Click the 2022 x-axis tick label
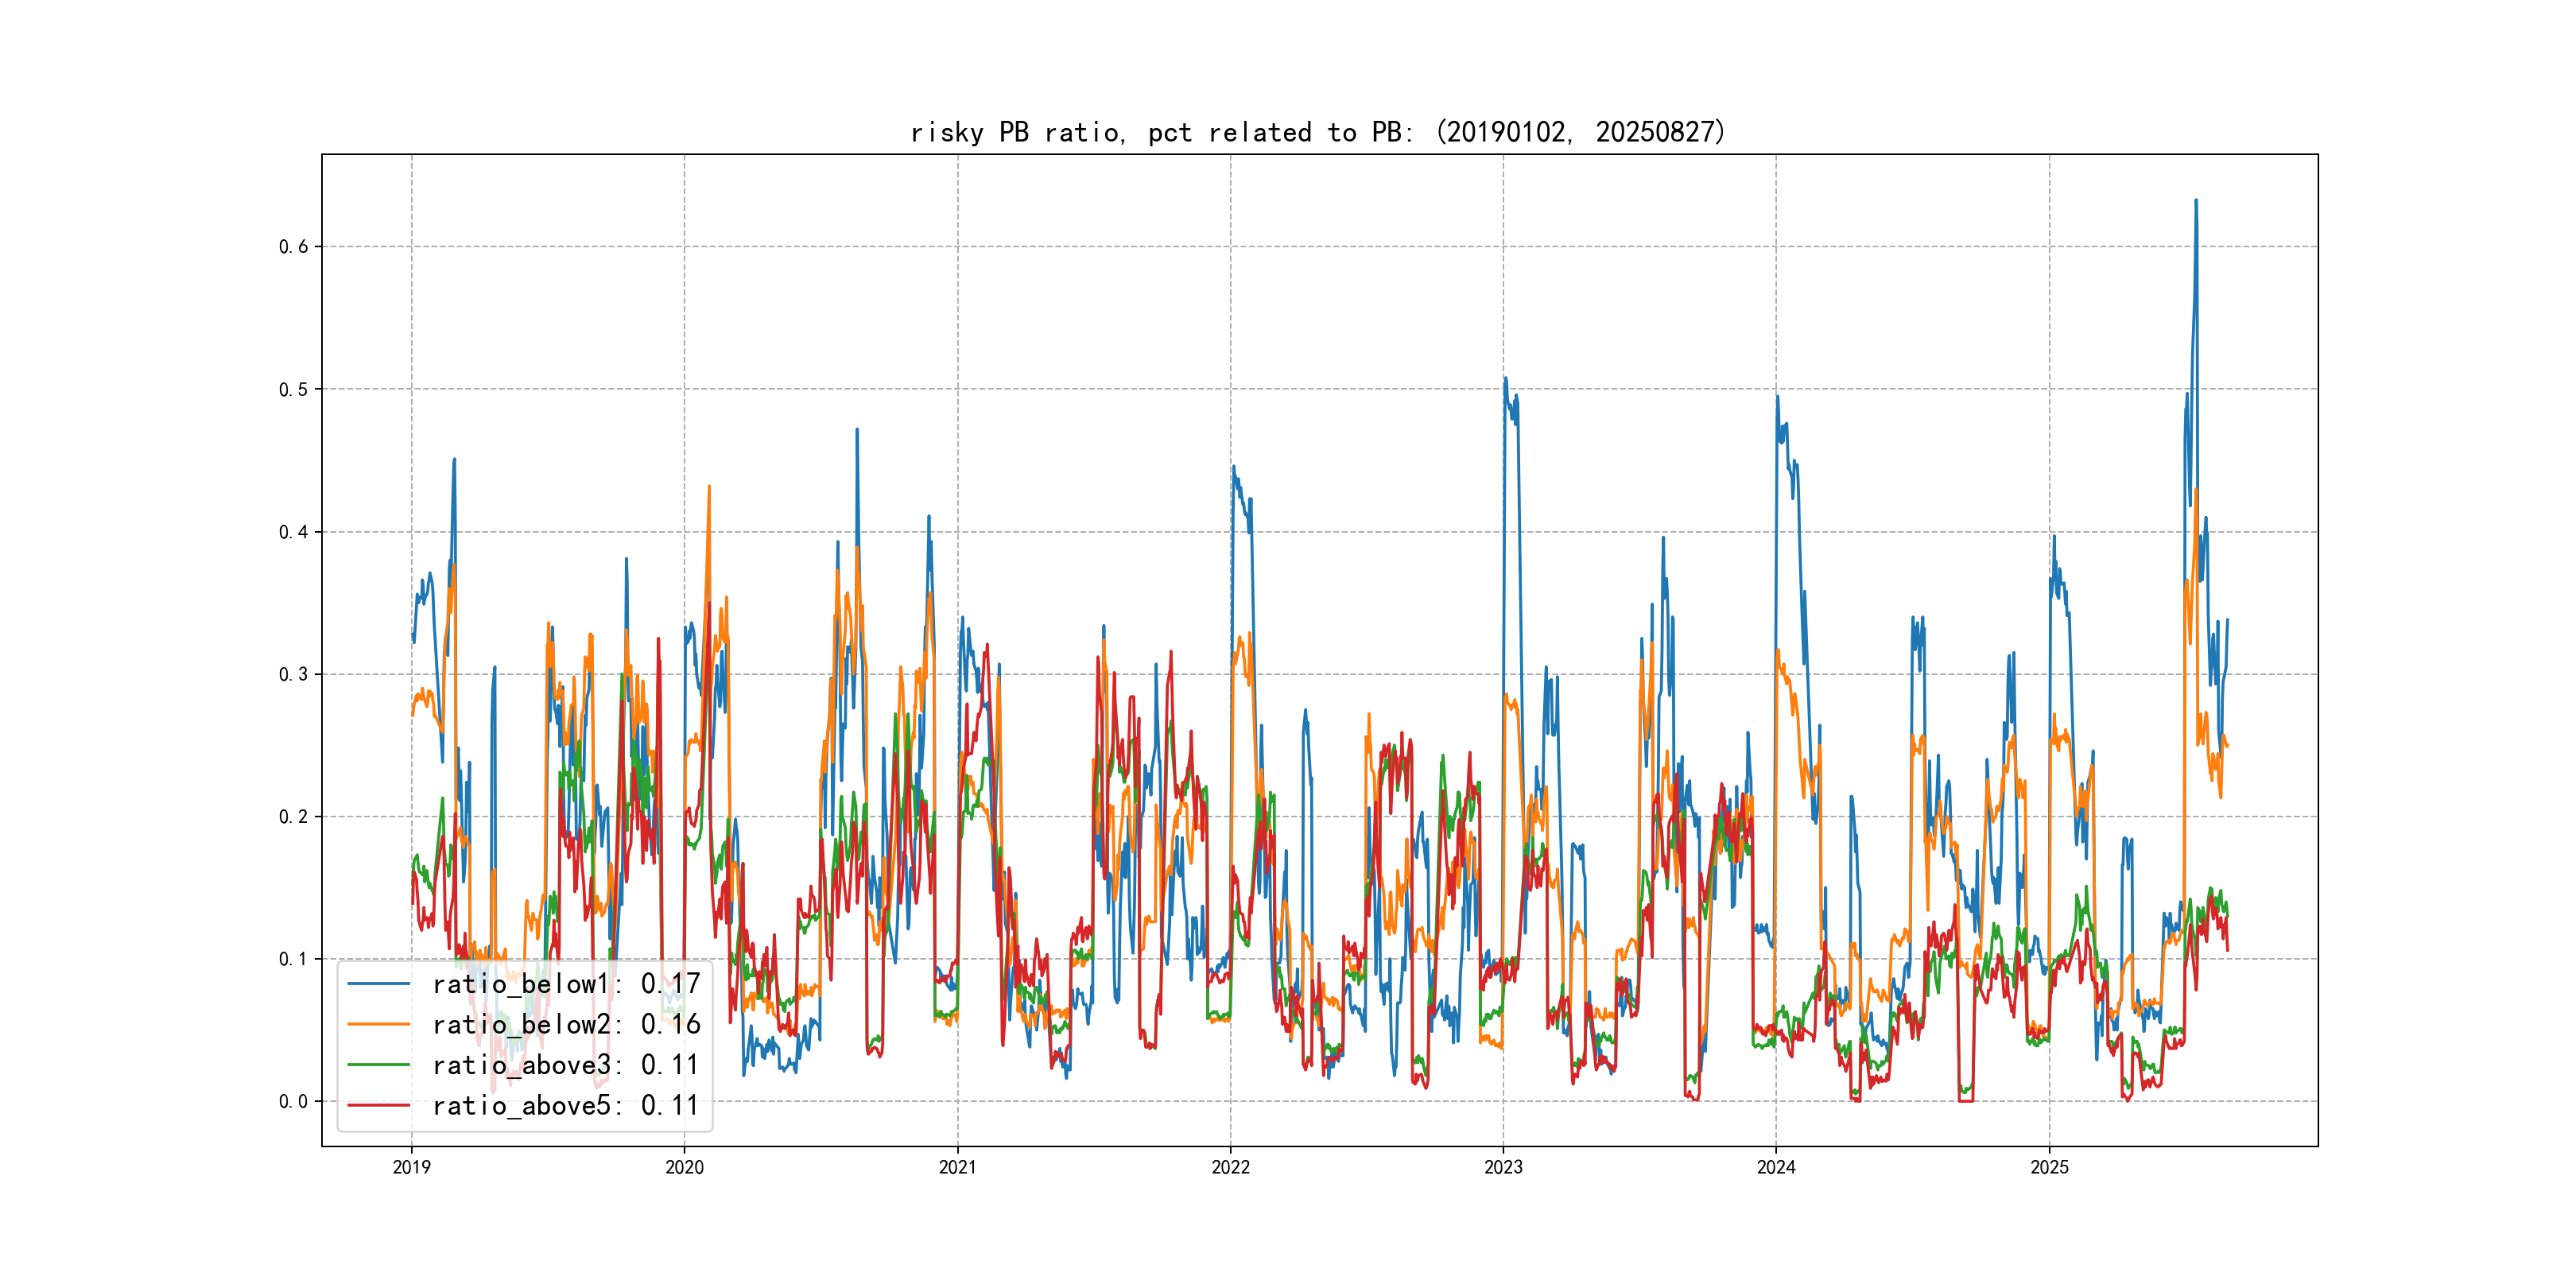This screenshot has width=2576, height=1288. coord(1230,1167)
